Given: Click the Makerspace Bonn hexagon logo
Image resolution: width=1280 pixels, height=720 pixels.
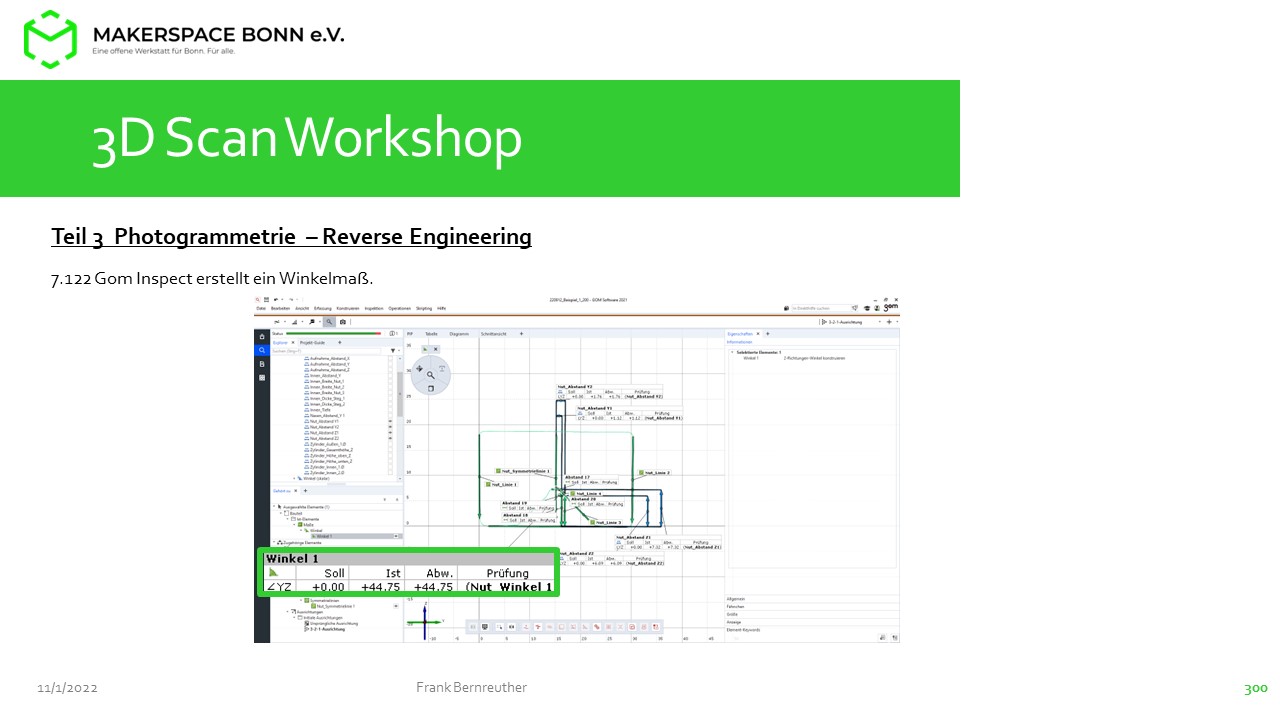Looking at the screenshot, I should (x=50, y=39).
